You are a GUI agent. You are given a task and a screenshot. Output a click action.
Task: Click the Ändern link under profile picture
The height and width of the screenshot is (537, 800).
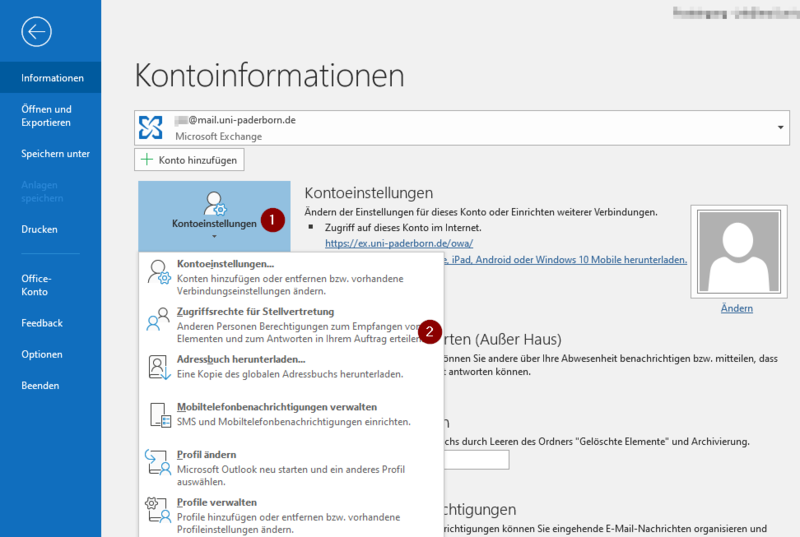tap(737, 308)
